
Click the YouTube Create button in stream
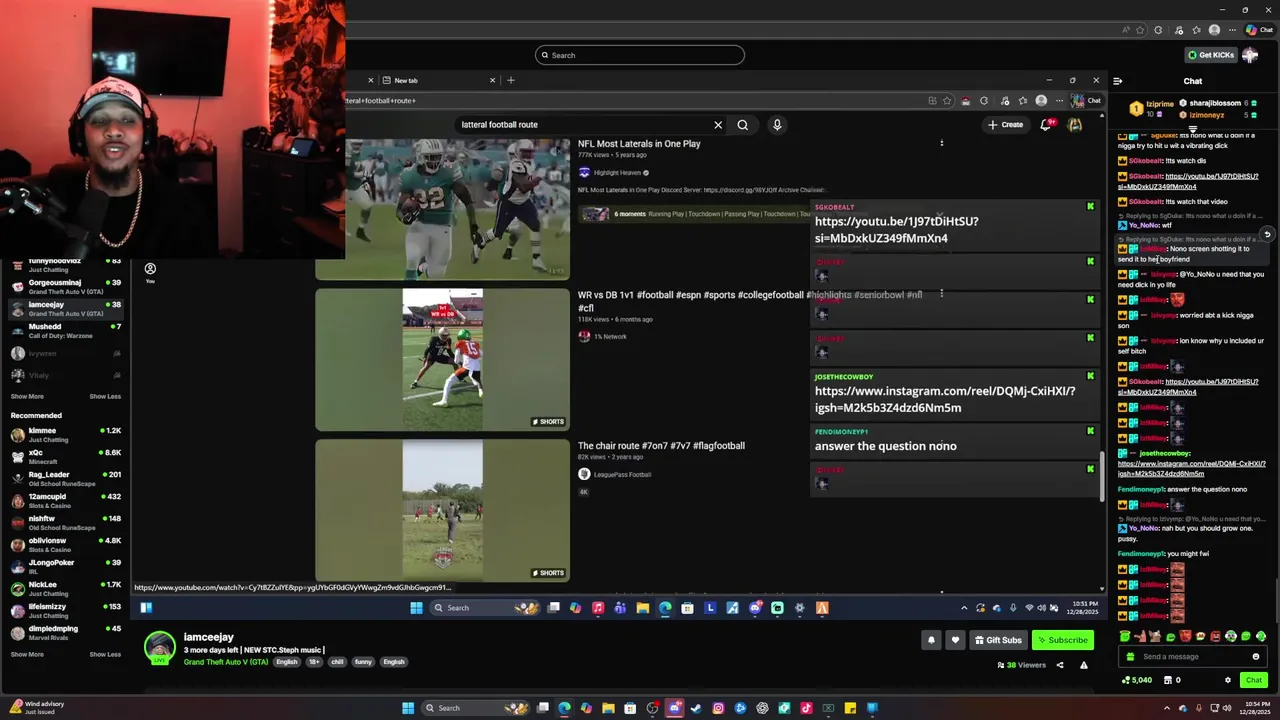point(1006,125)
